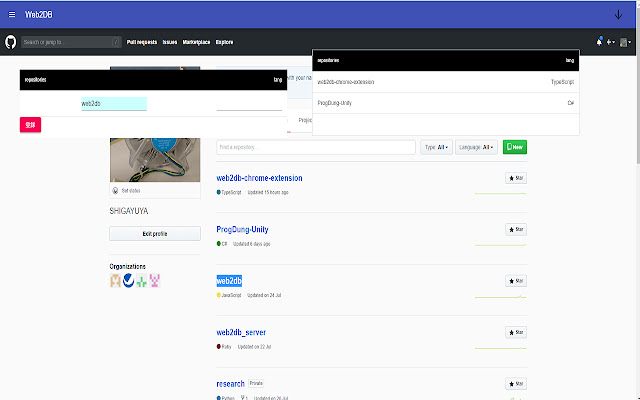Star the ProgDung-Unity repository
This screenshot has height=400, width=640.
click(x=516, y=229)
